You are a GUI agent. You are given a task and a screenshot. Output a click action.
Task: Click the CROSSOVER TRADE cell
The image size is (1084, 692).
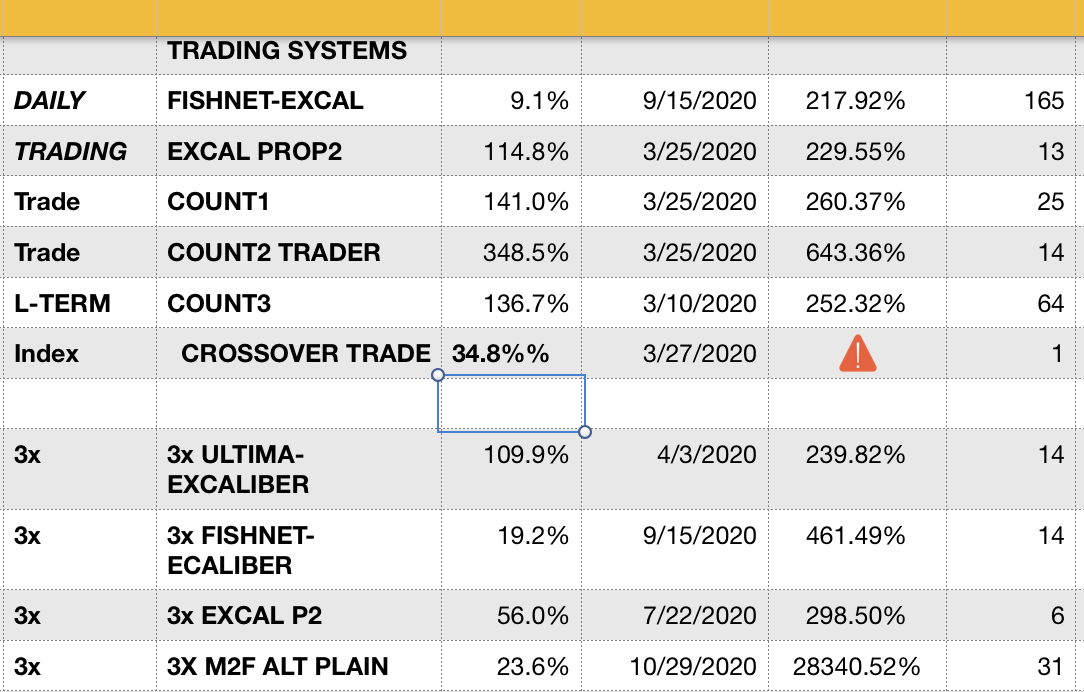(306, 353)
